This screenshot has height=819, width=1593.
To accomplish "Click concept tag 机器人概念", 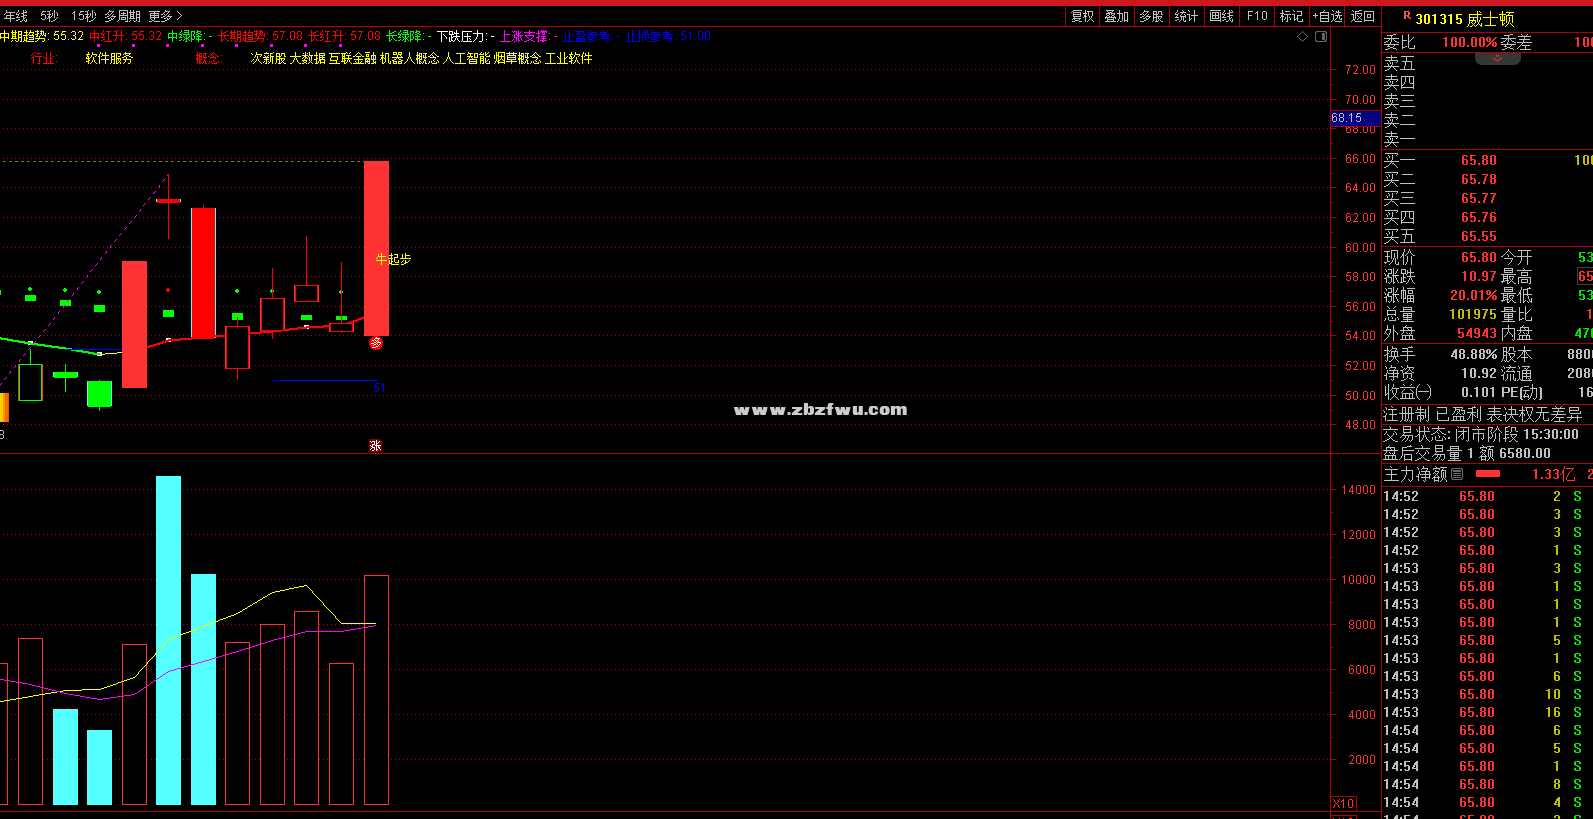I will click(410, 59).
